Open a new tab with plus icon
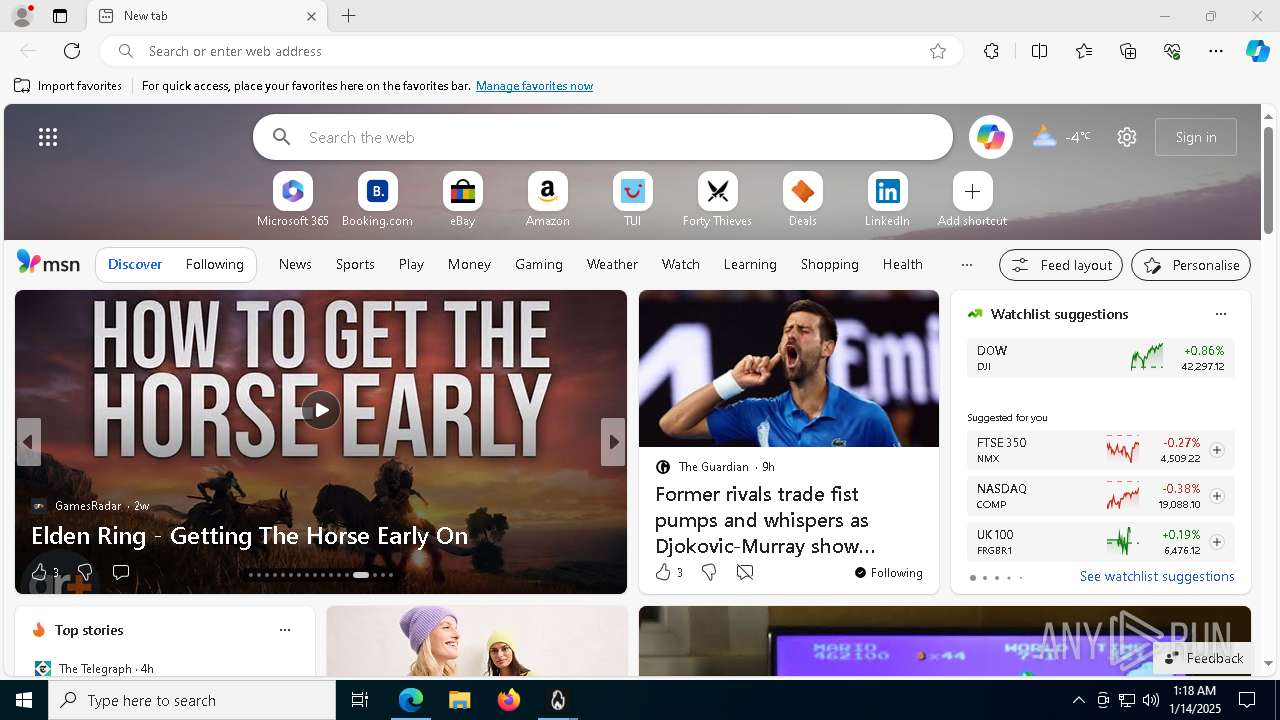The image size is (1280, 720). [x=348, y=16]
